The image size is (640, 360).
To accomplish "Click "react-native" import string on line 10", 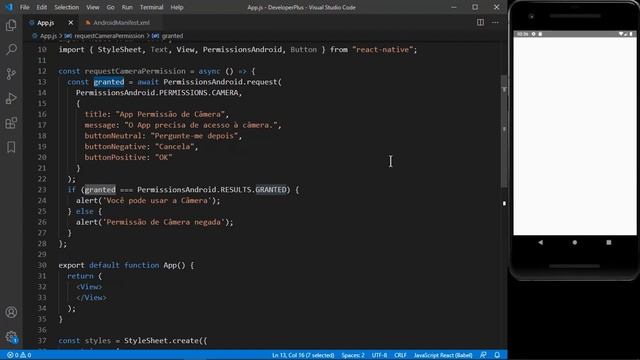I will pyautogui.click(x=382, y=49).
